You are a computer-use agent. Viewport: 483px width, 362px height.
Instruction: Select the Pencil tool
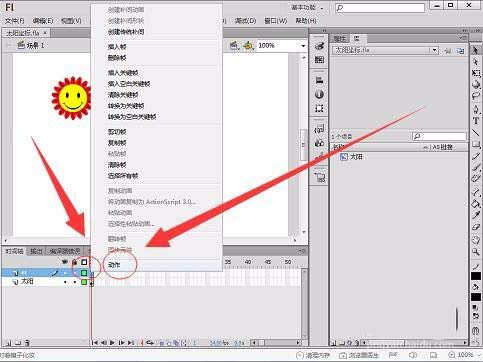[x=476, y=156]
